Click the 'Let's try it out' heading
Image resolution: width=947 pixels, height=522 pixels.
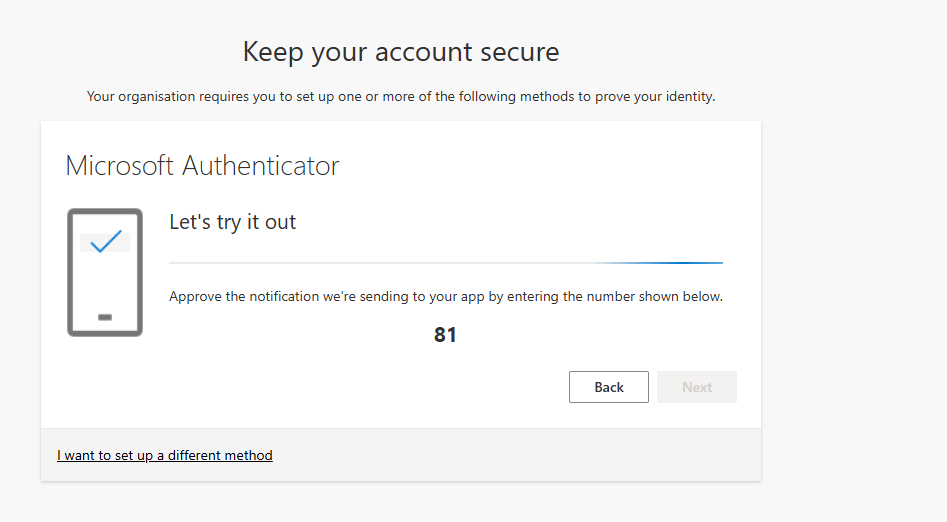click(x=233, y=222)
